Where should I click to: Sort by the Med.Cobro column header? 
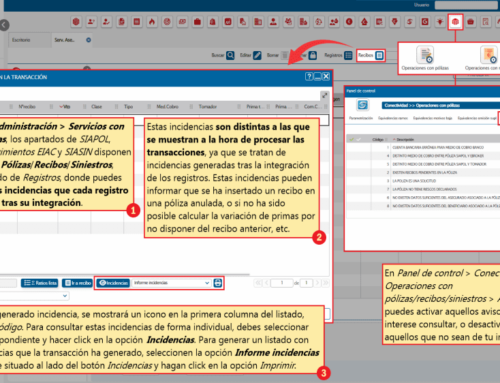coord(168,107)
